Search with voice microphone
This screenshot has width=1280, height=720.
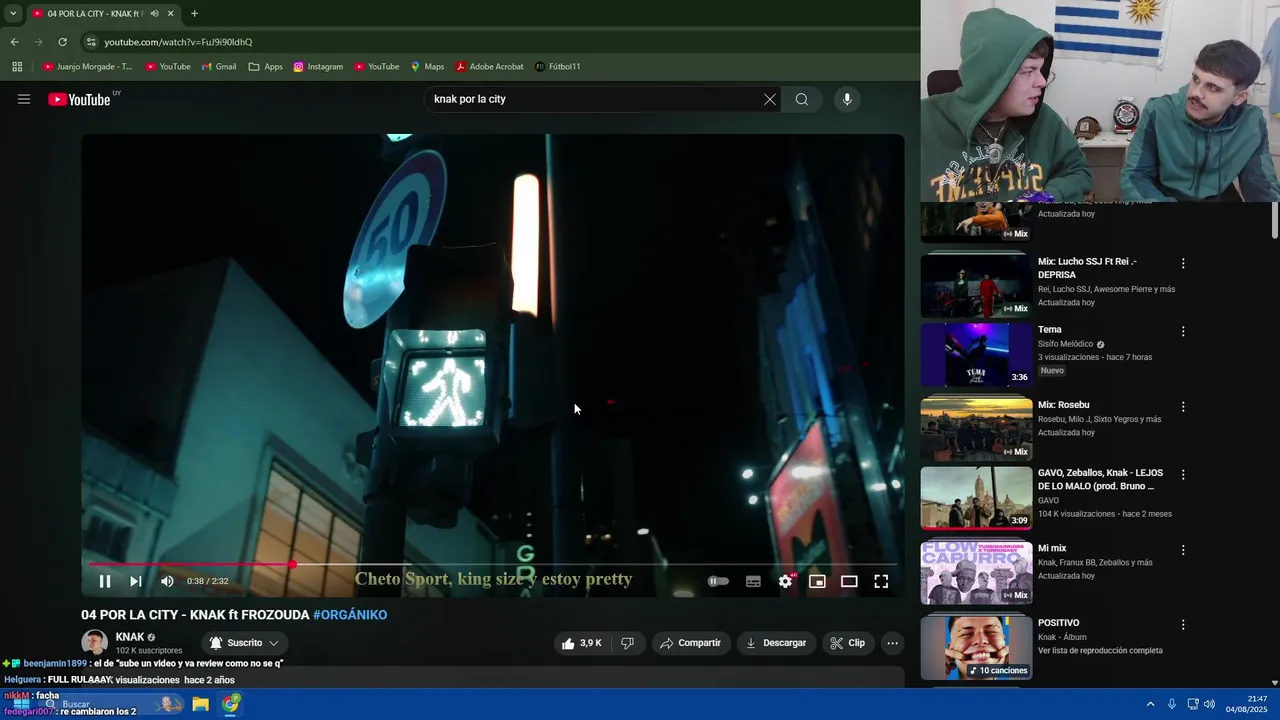coord(847,99)
